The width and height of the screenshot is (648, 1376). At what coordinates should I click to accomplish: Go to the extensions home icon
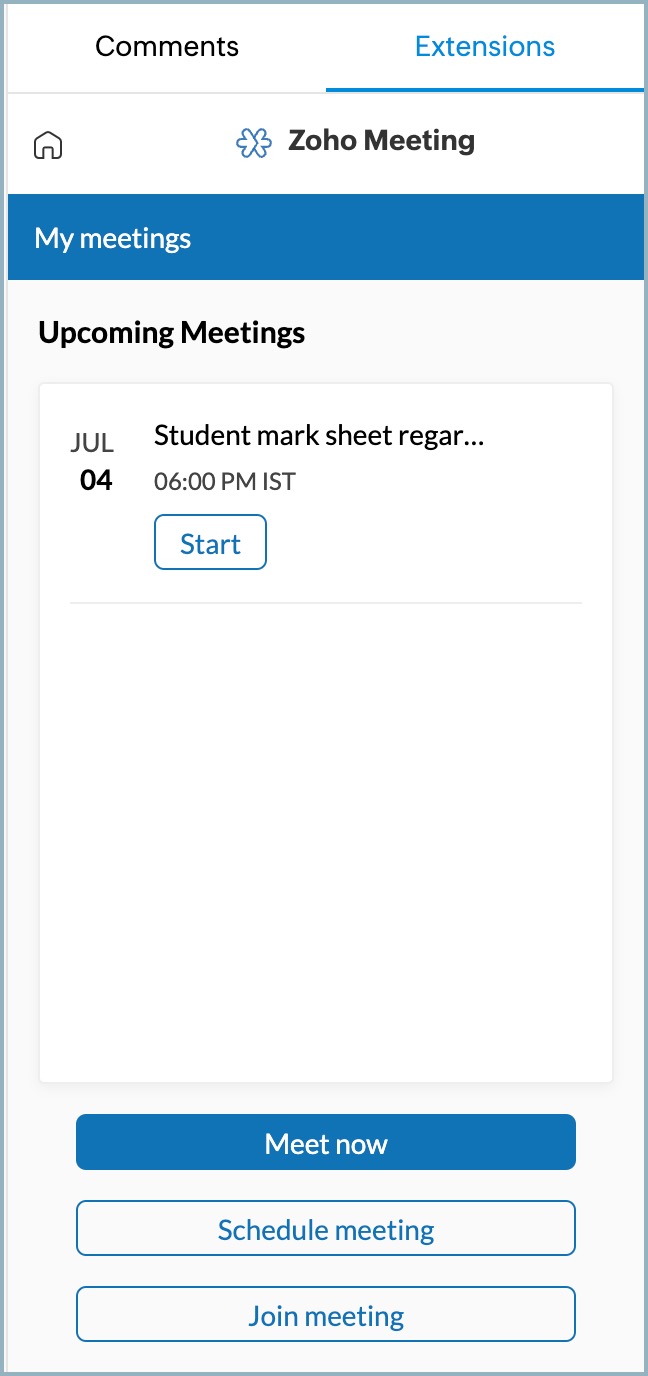[x=48, y=146]
